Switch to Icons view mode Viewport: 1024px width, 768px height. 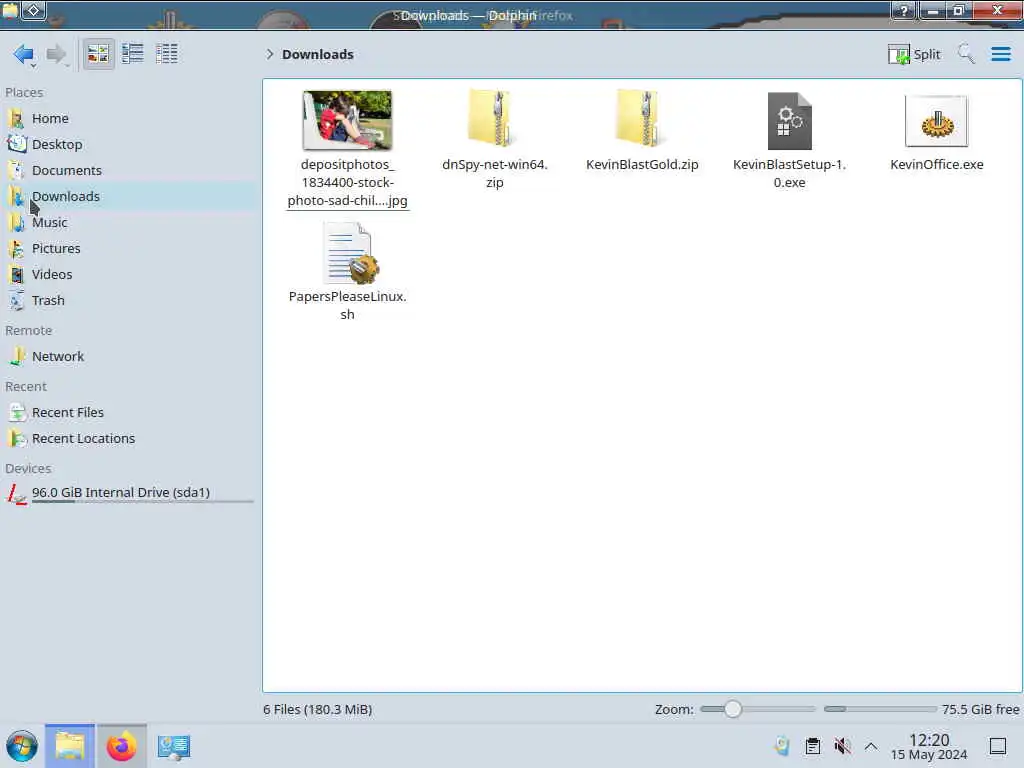click(98, 54)
